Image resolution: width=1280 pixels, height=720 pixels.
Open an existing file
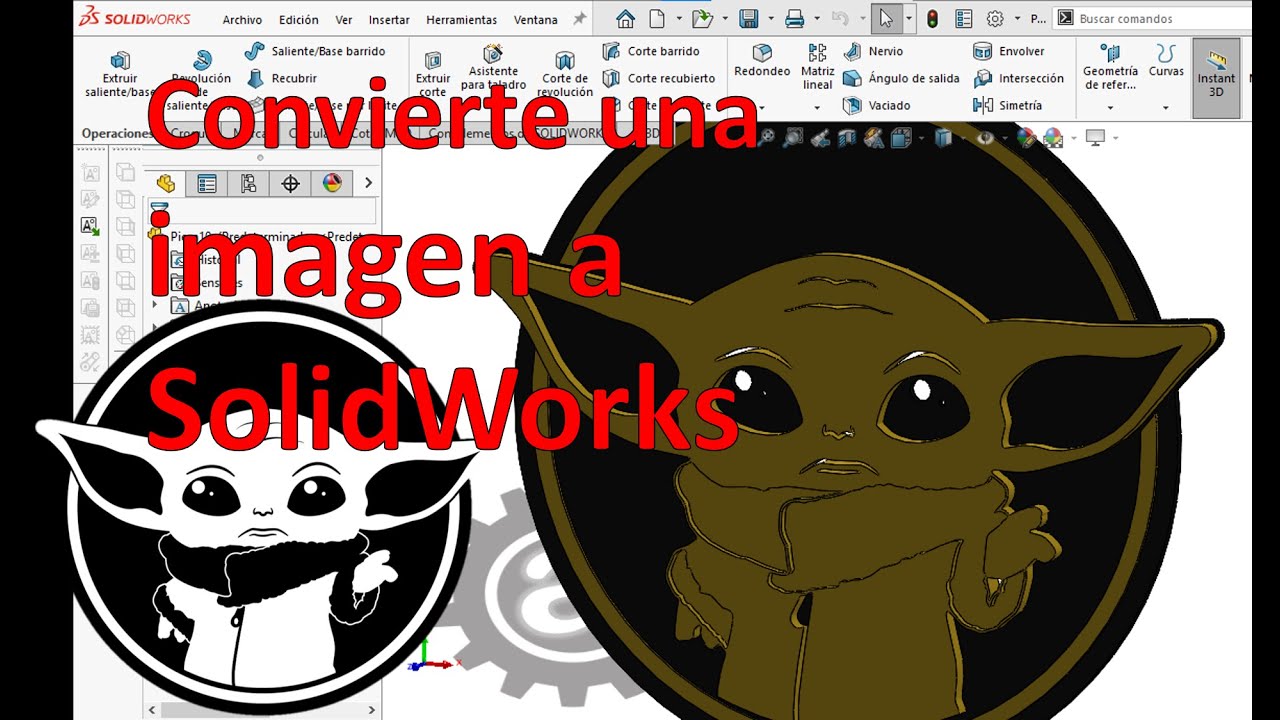(702, 18)
